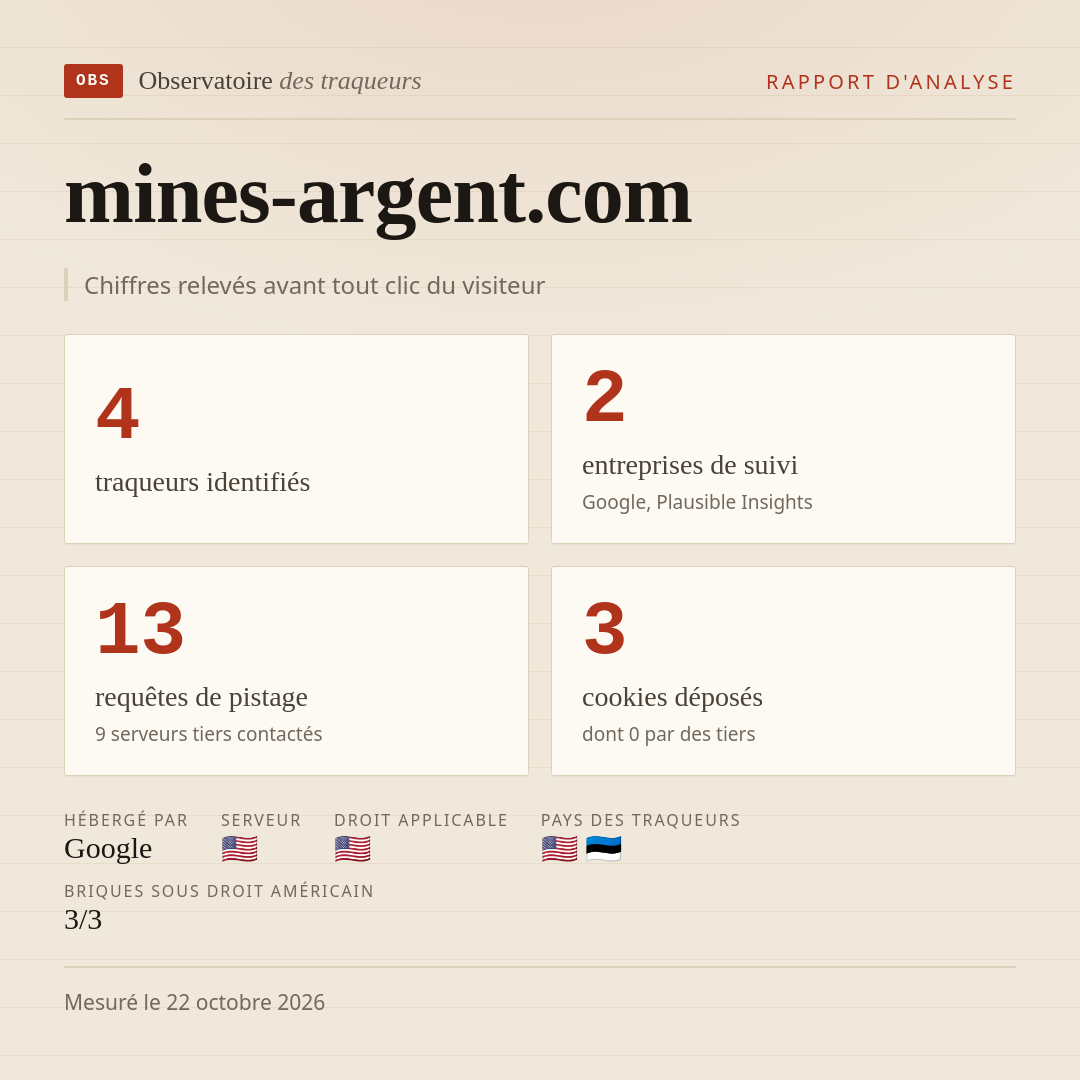1080x1080 pixels.
Task: Click the 9 serveurs tiers contactés text
Action: pos(209,734)
